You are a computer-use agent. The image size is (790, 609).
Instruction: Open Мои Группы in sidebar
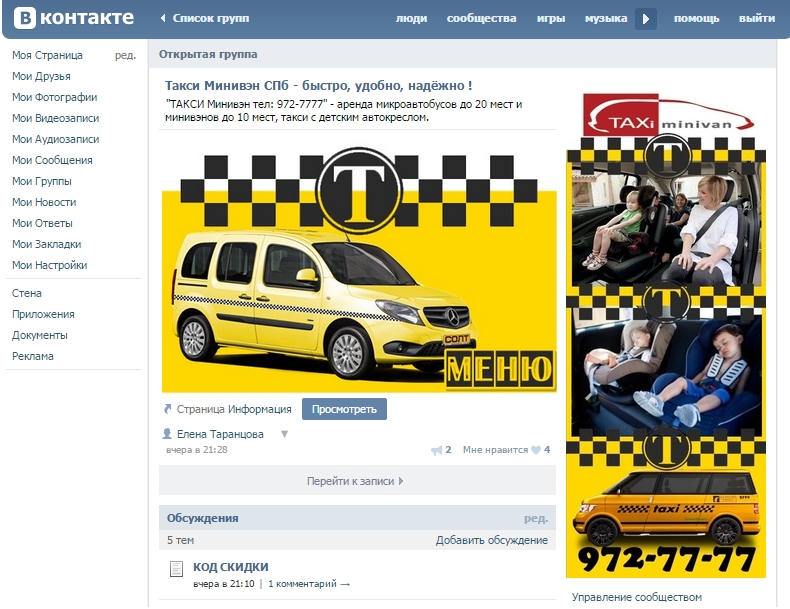(42, 181)
